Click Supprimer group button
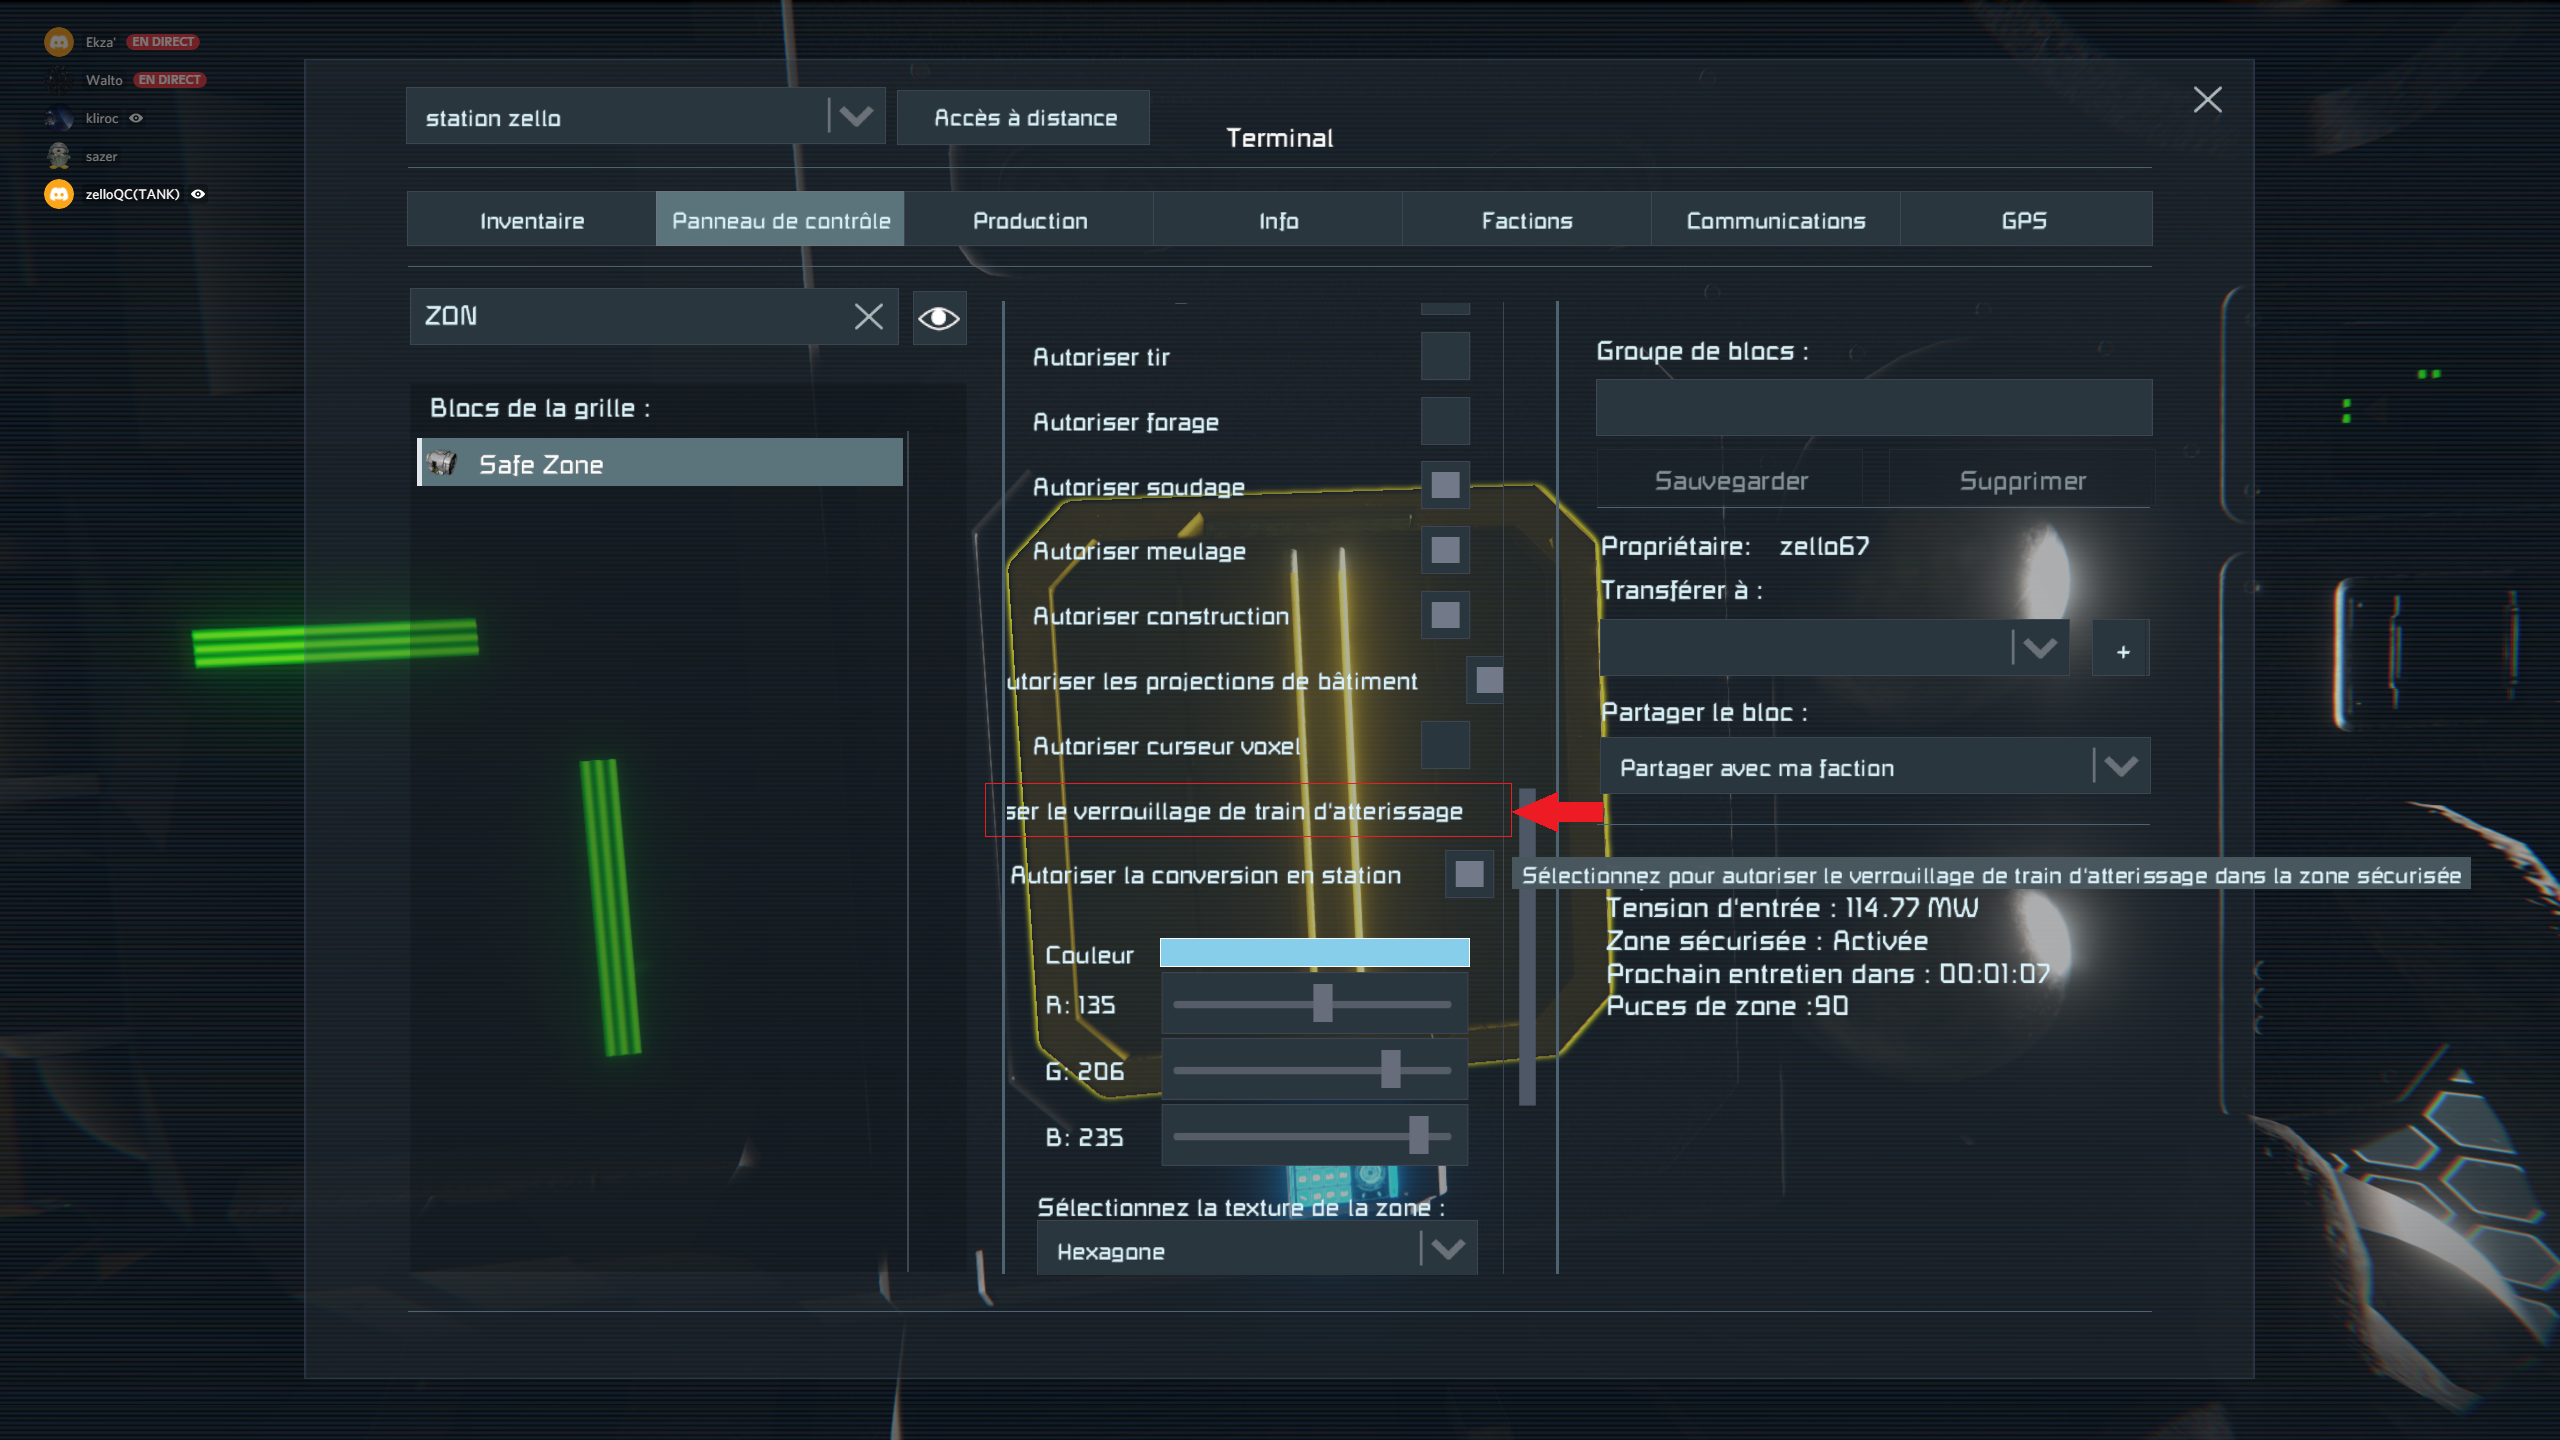Viewport: 2560px width, 1440px height. pyautogui.click(x=2022, y=480)
